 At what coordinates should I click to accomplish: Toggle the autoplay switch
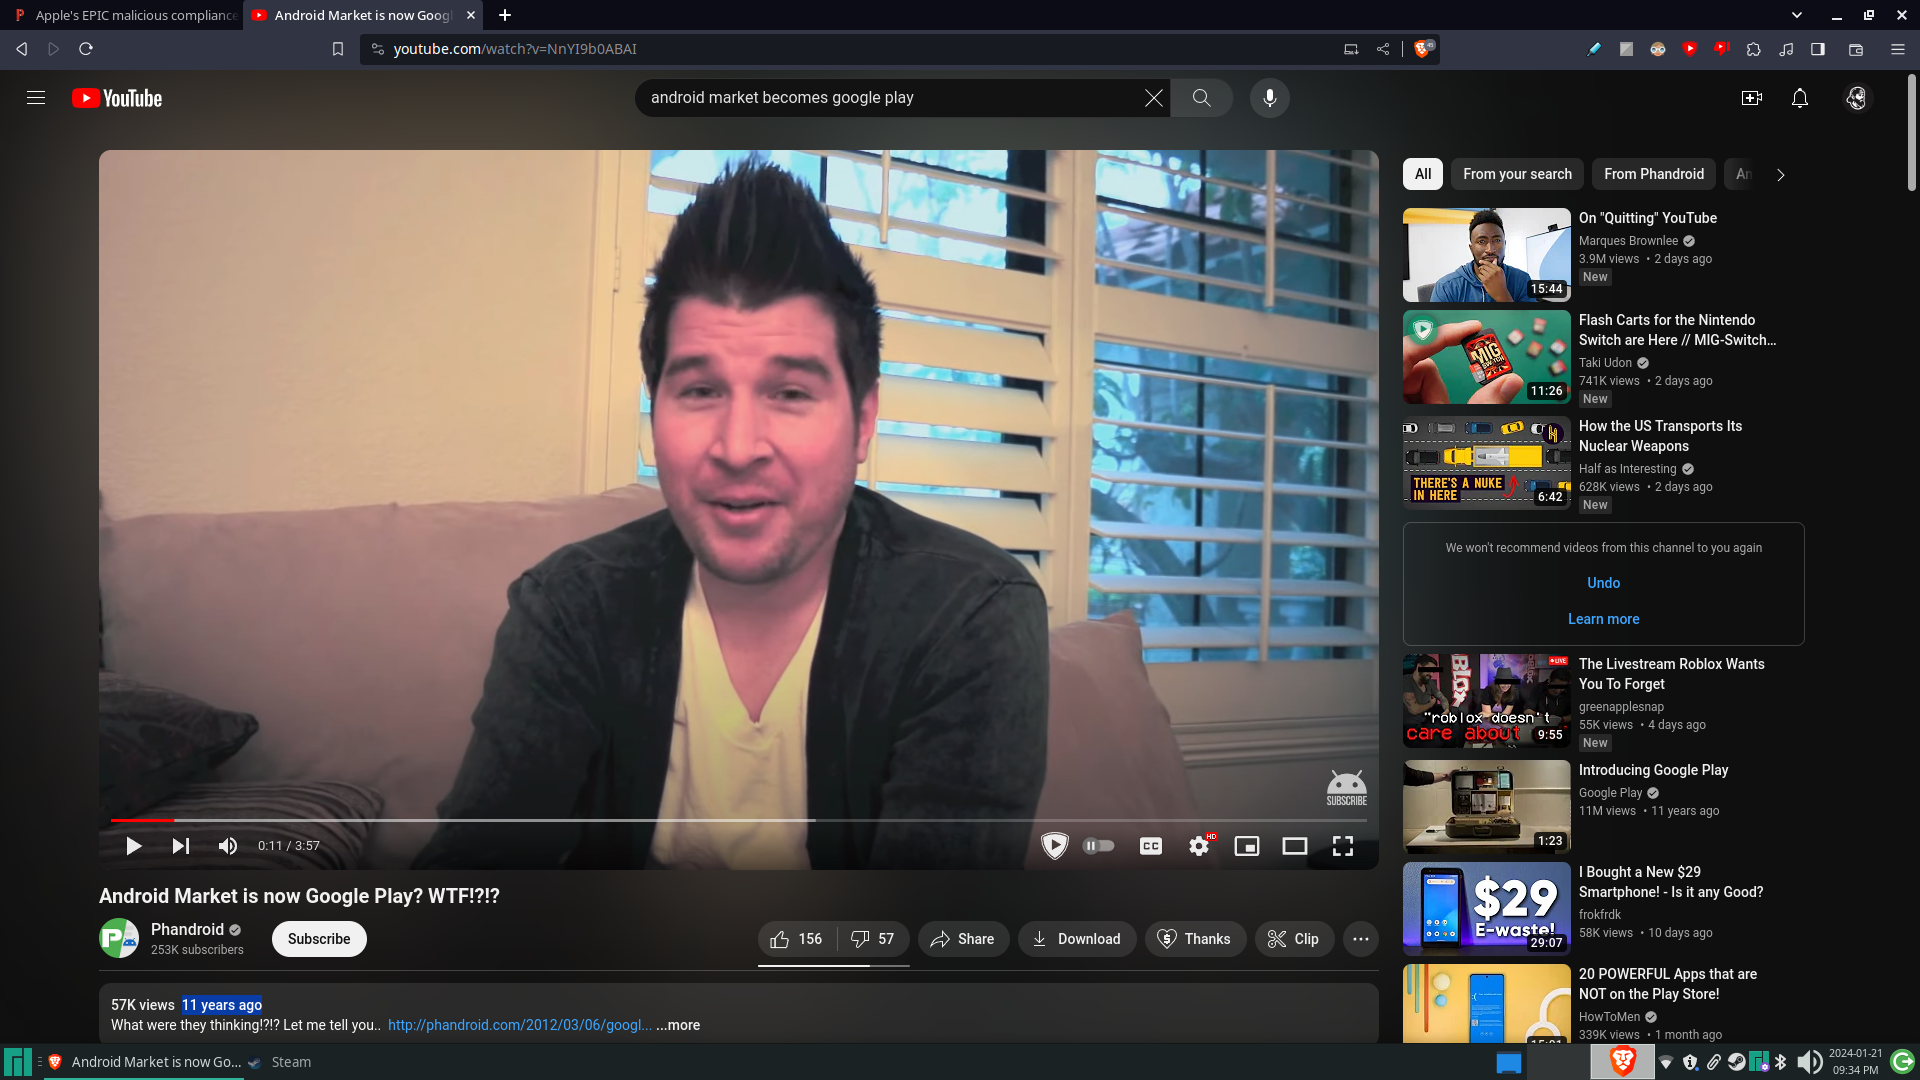pyautogui.click(x=1098, y=846)
